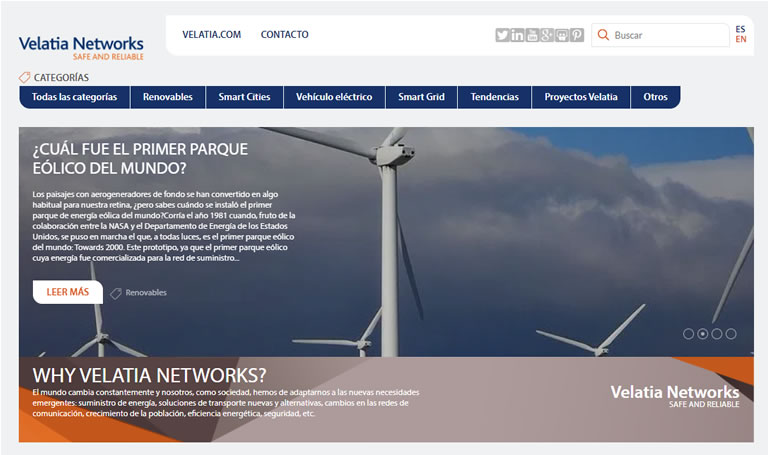Open the Todas las categorías tab
Viewport: 768px width, 455px height.
pos(74,97)
